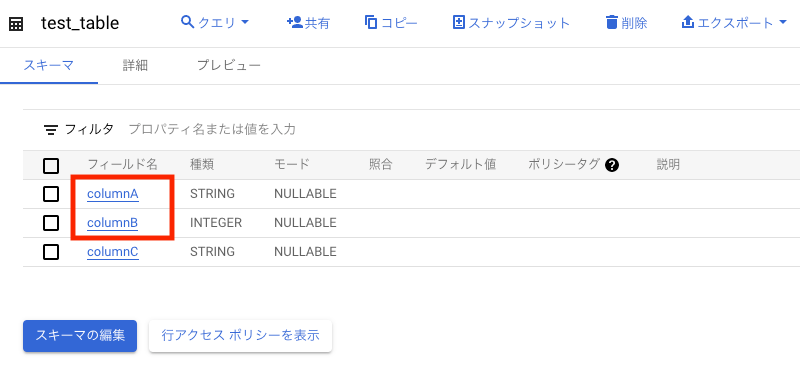The width and height of the screenshot is (800, 369).
Task: Open the columnC field link
Action: coord(113,252)
